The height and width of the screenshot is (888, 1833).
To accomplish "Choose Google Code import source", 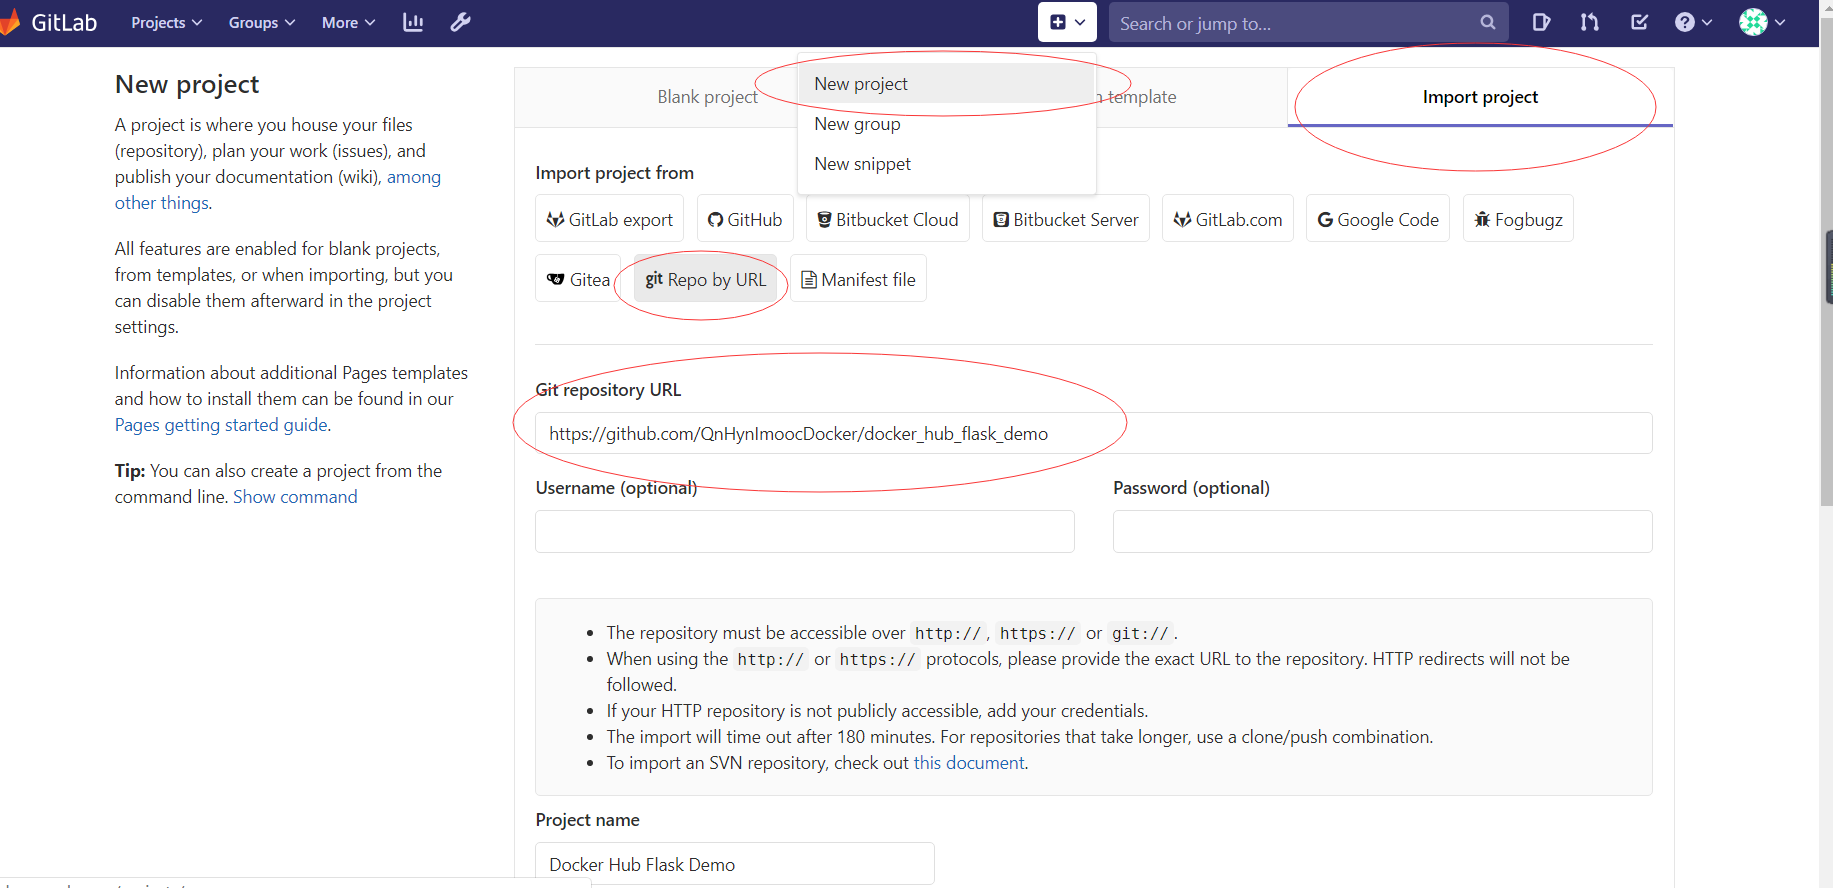I will click(1378, 219).
